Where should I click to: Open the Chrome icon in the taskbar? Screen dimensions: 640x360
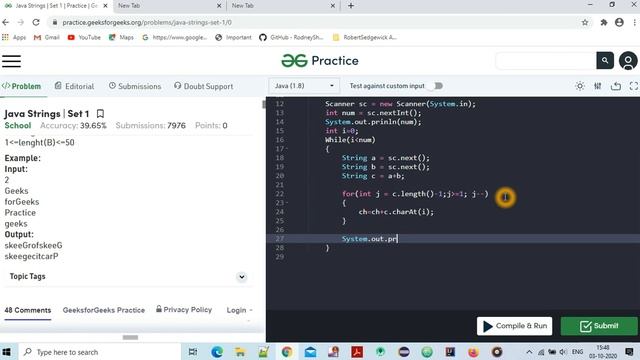click(287, 352)
